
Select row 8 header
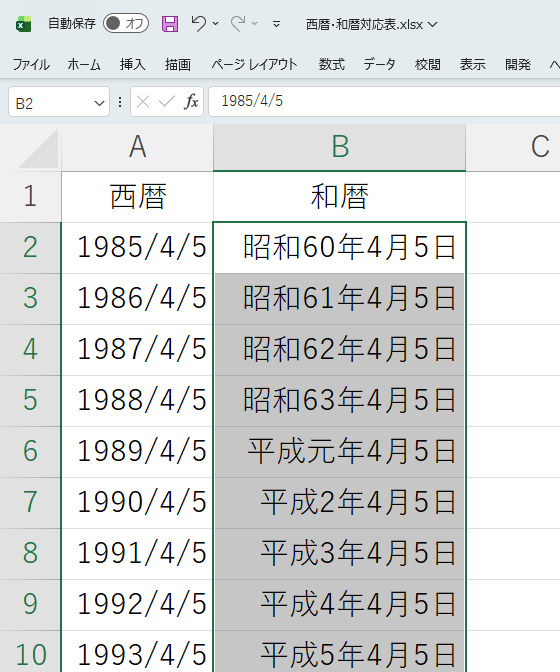pos(30,554)
